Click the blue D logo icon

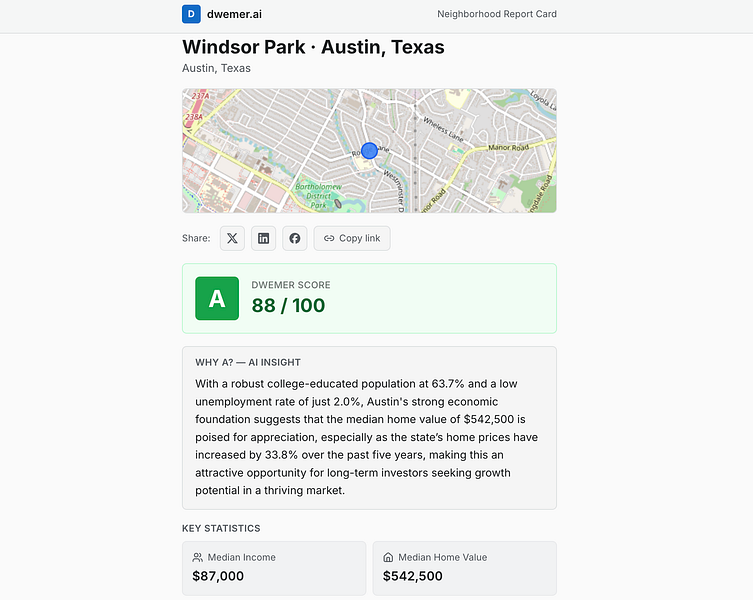[x=191, y=14]
